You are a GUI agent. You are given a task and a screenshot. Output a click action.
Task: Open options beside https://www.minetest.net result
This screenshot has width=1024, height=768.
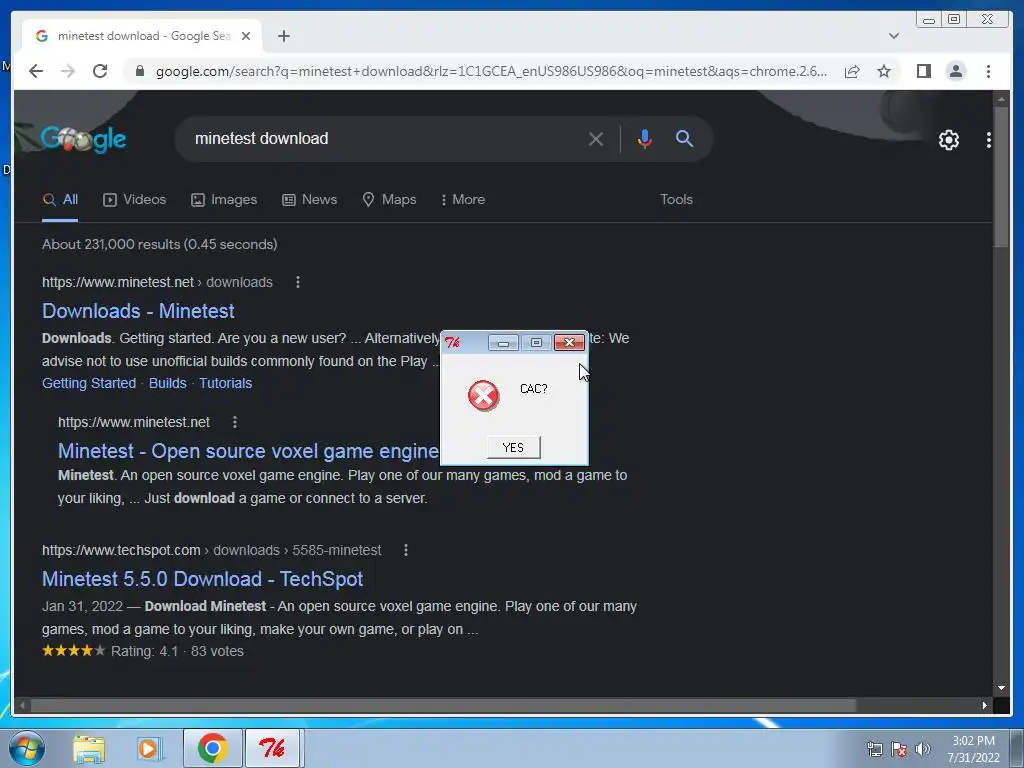(234, 423)
